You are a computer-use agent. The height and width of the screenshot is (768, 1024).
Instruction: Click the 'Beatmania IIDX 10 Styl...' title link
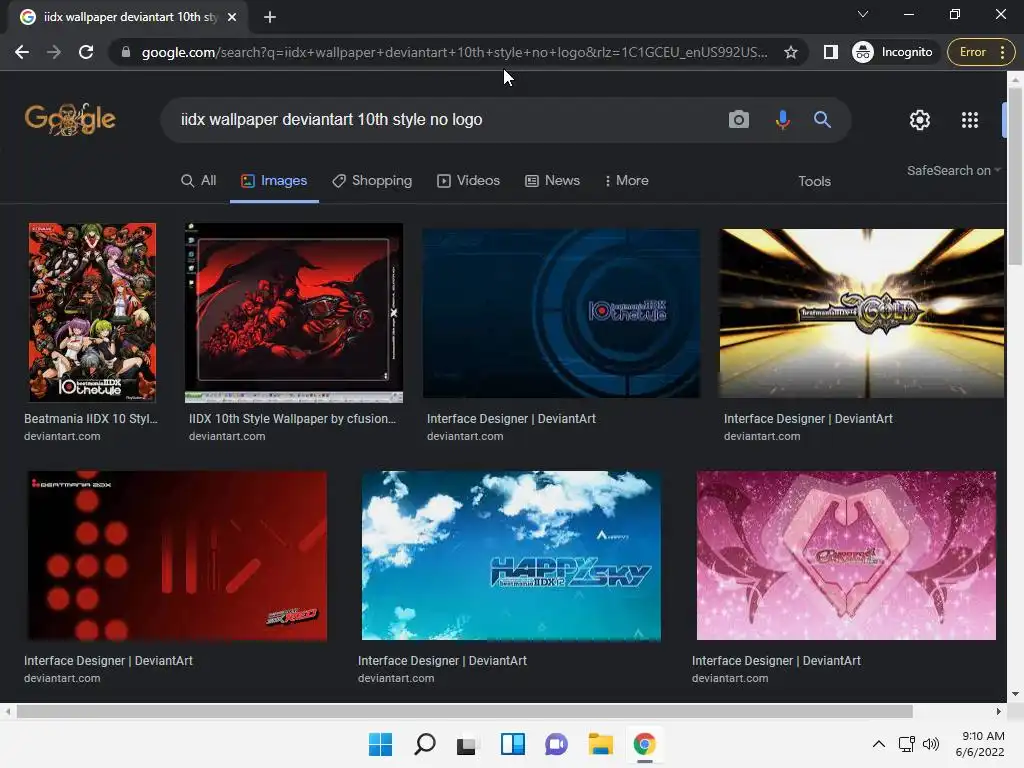[x=91, y=419]
